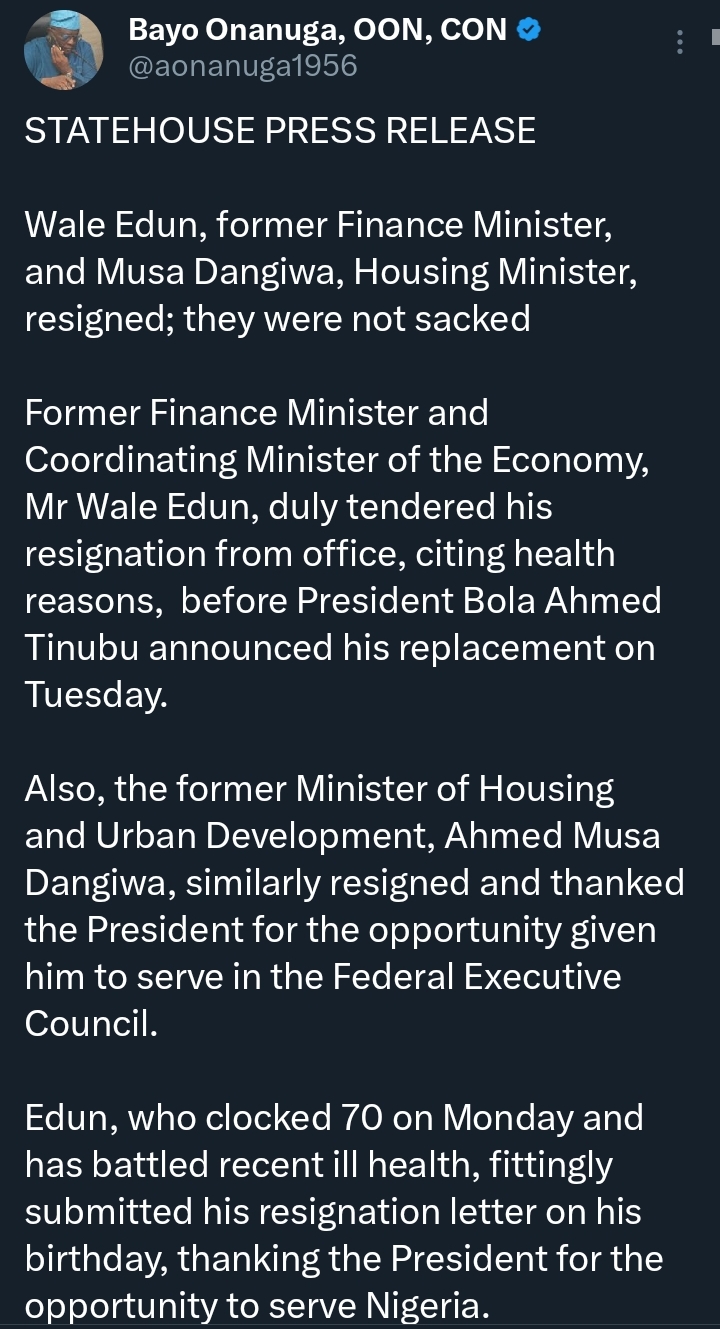Click the blue verified badge

pos(530,31)
